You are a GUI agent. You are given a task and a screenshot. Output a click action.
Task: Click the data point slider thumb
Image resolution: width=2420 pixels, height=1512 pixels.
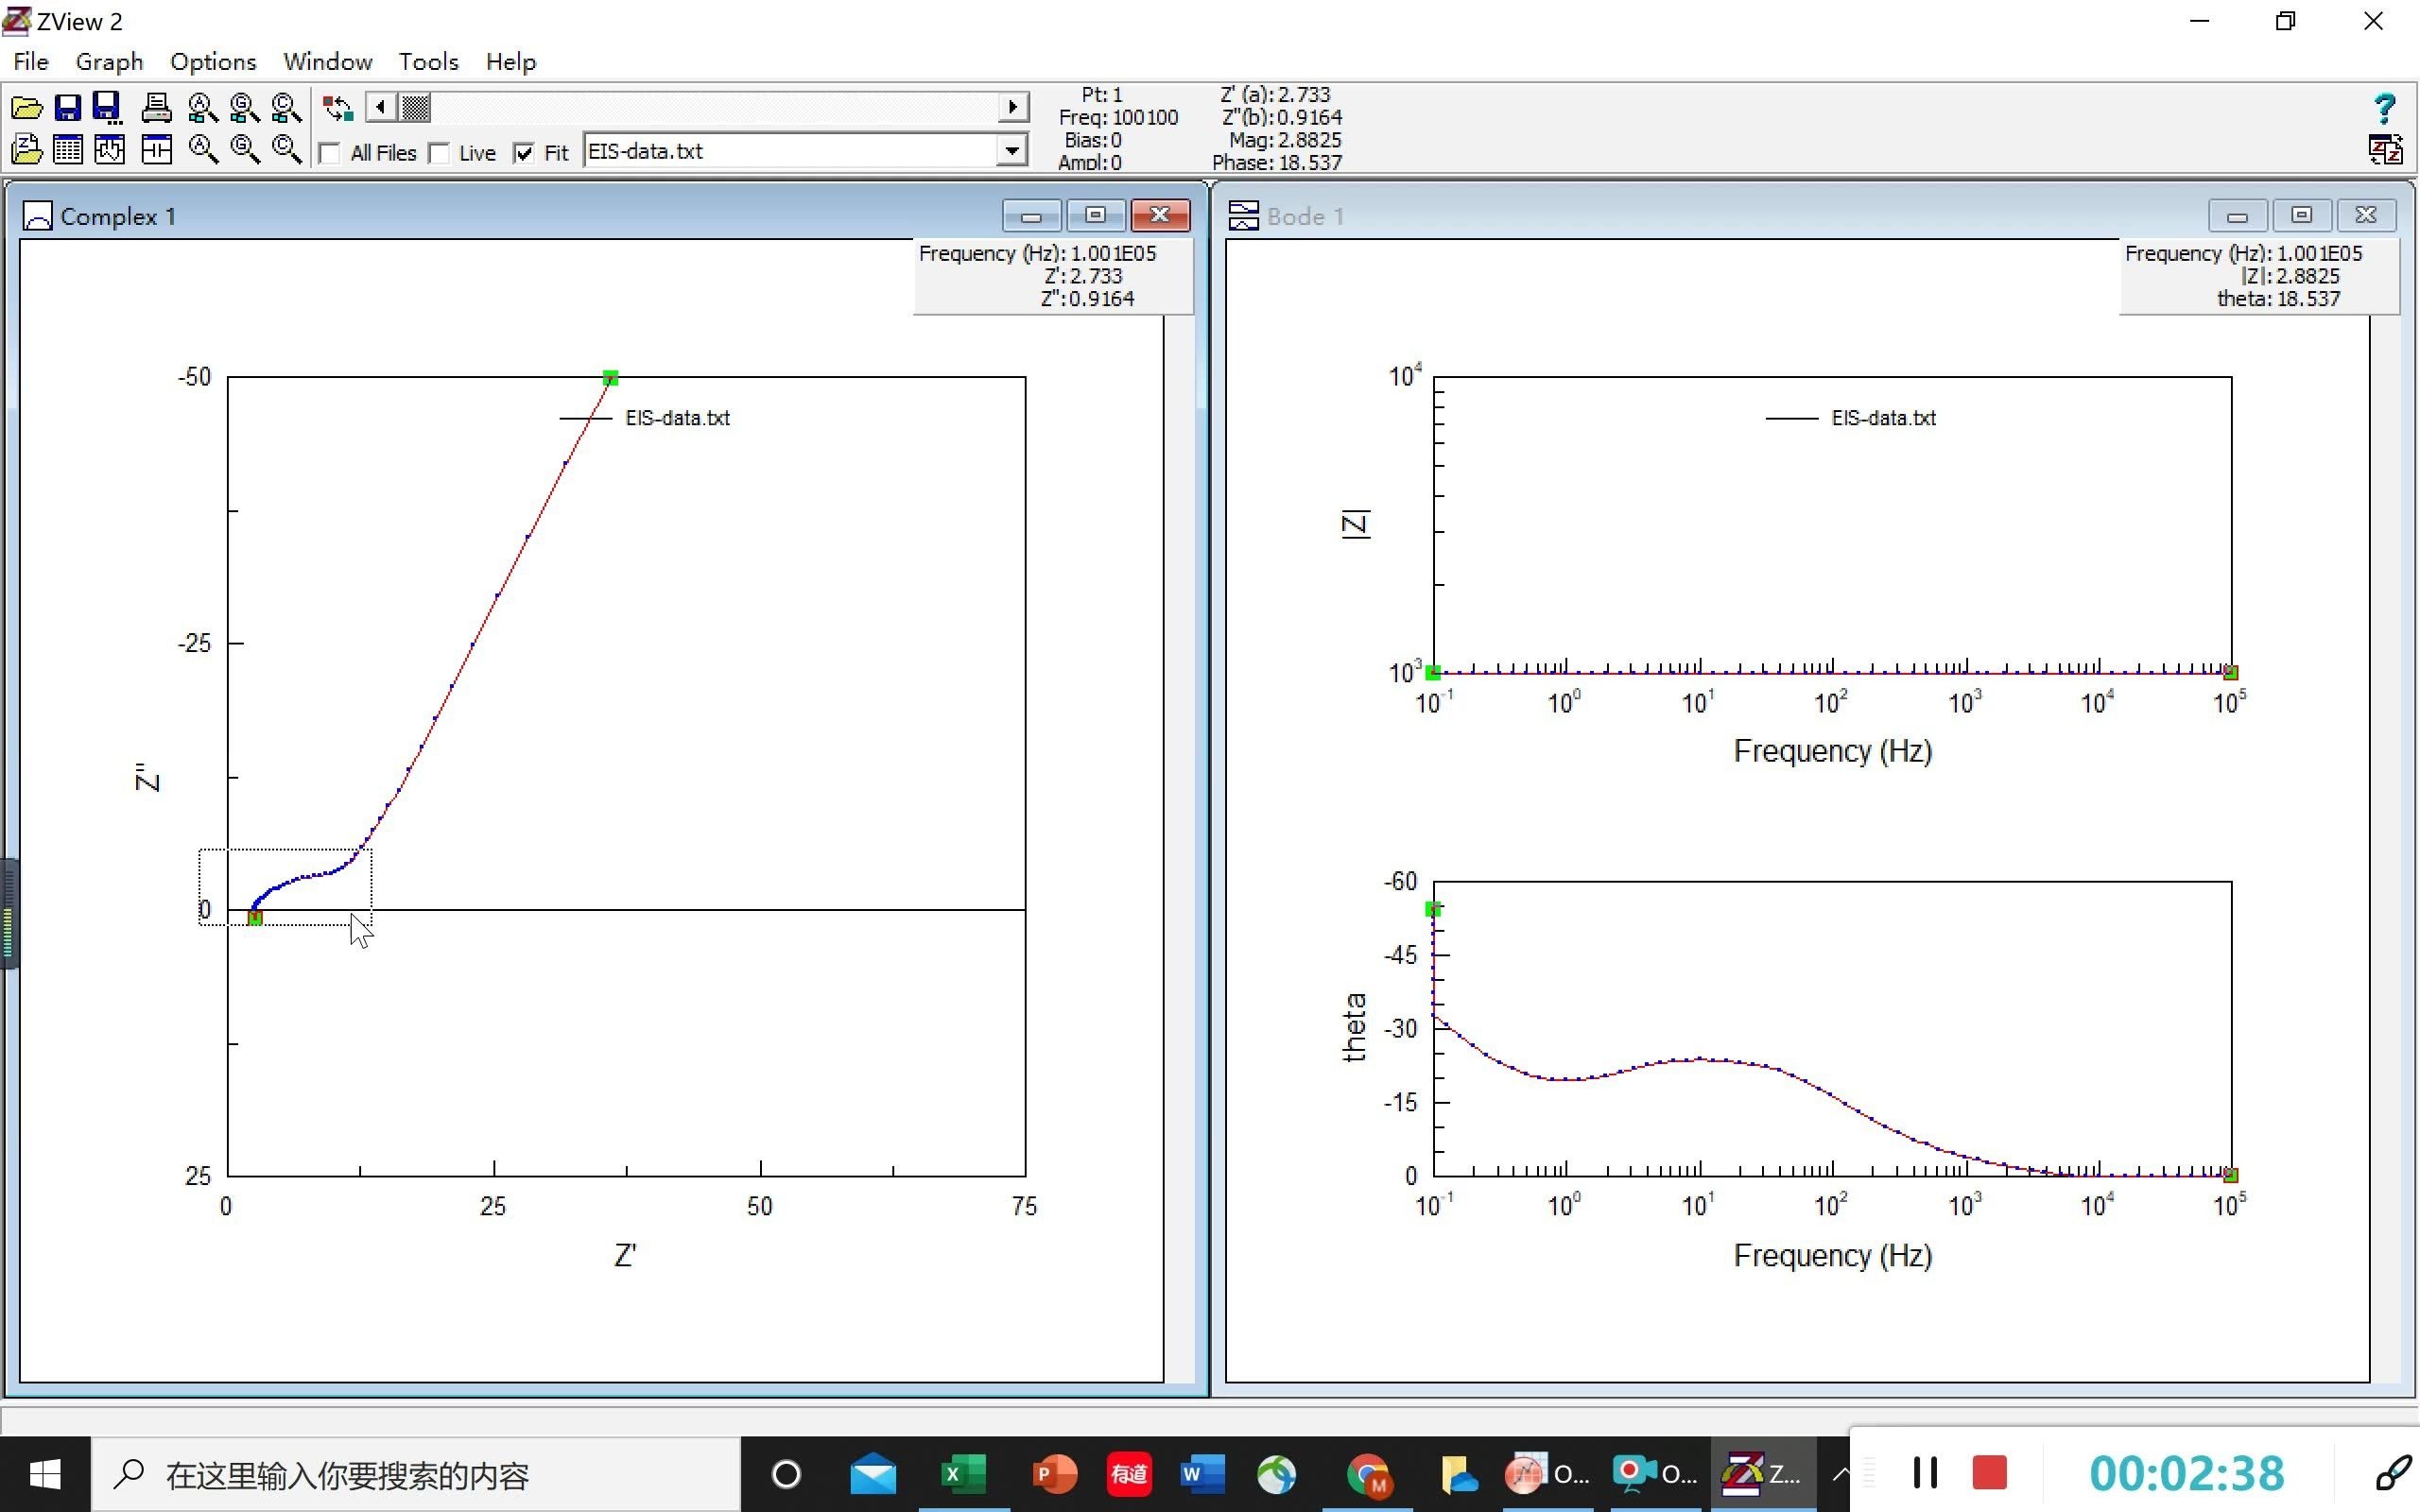click(416, 107)
